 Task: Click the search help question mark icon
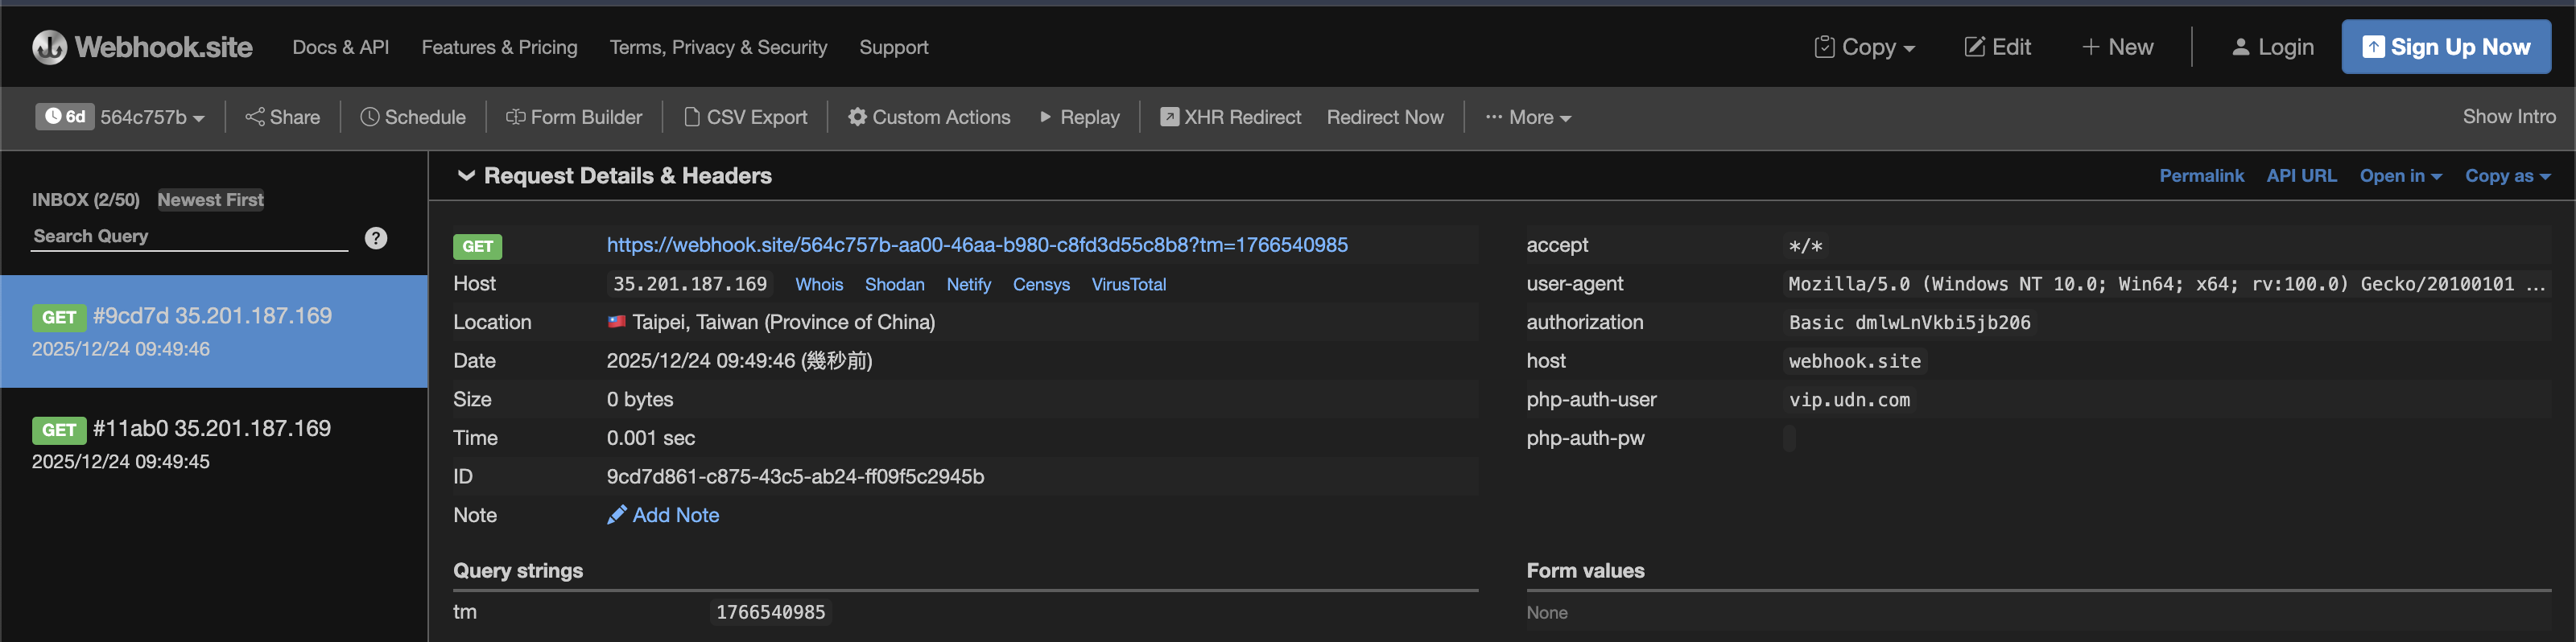point(376,238)
